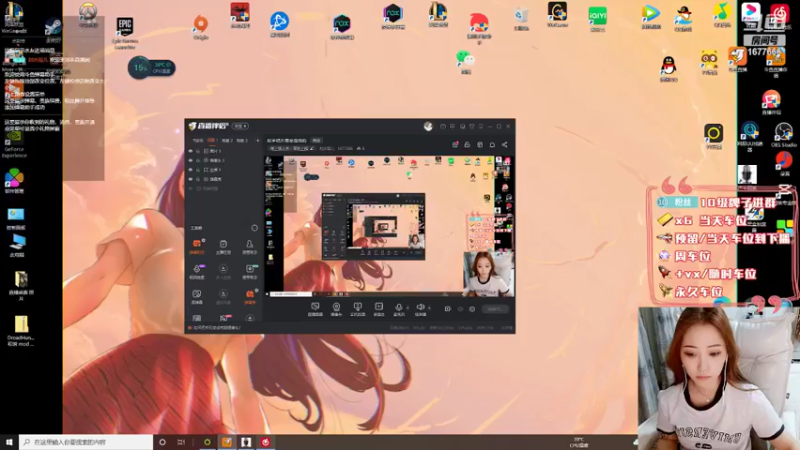This screenshot has height=450, width=800.
Task: Open the Windows Start menu
Action: pyautogui.click(x=9, y=442)
